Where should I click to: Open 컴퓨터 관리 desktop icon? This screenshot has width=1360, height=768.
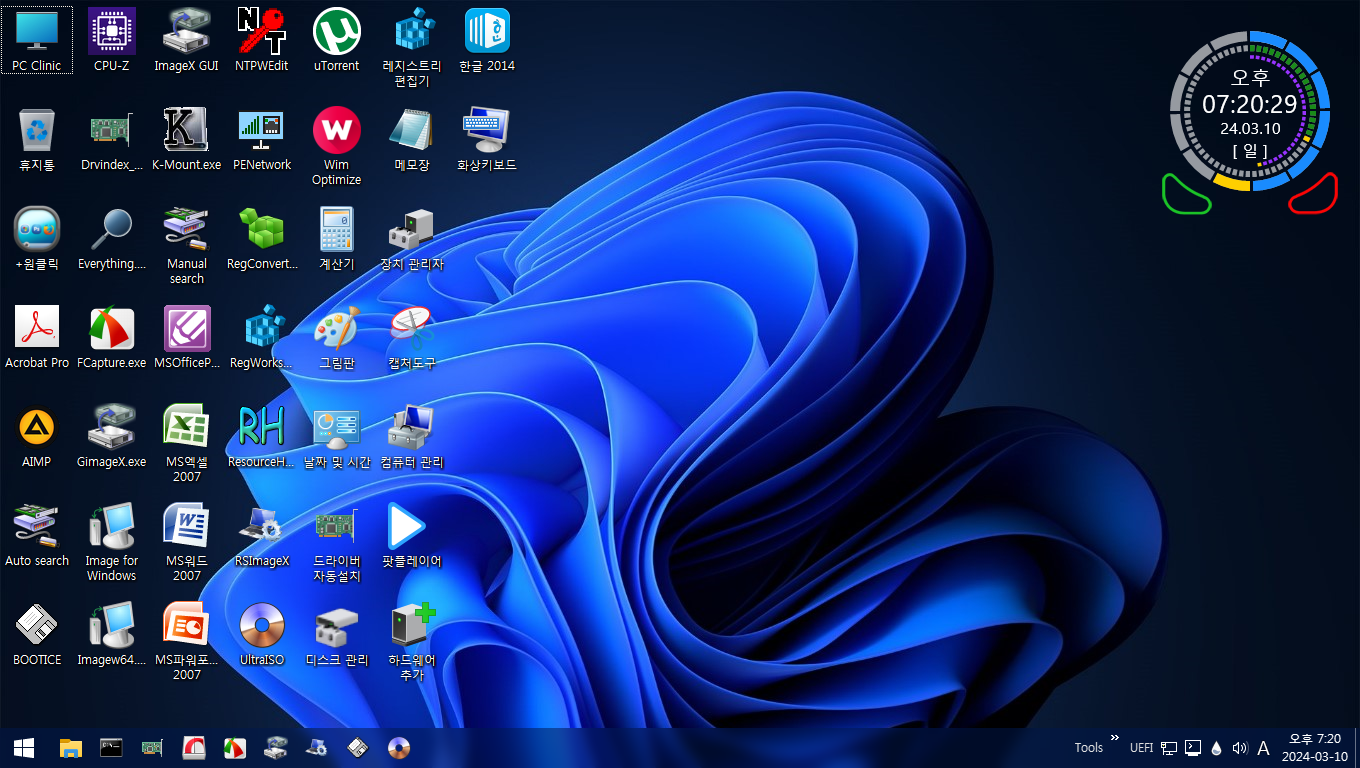click(412, 437)
